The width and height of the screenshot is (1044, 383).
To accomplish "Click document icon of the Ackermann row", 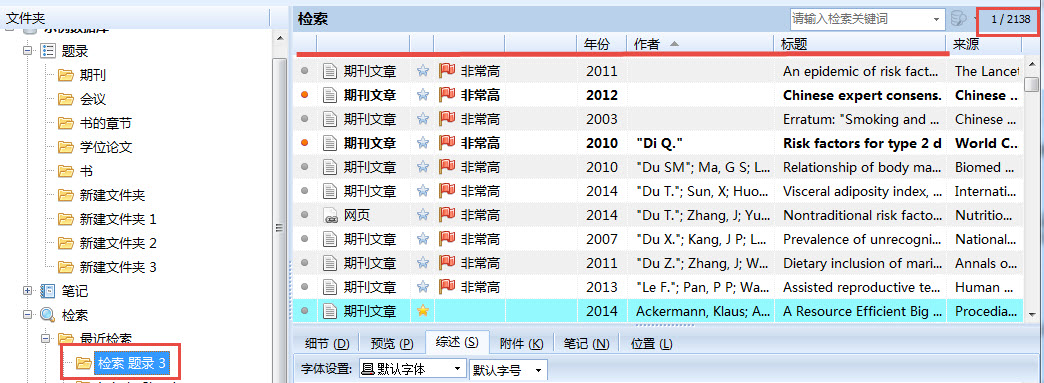I will point(330,311).
